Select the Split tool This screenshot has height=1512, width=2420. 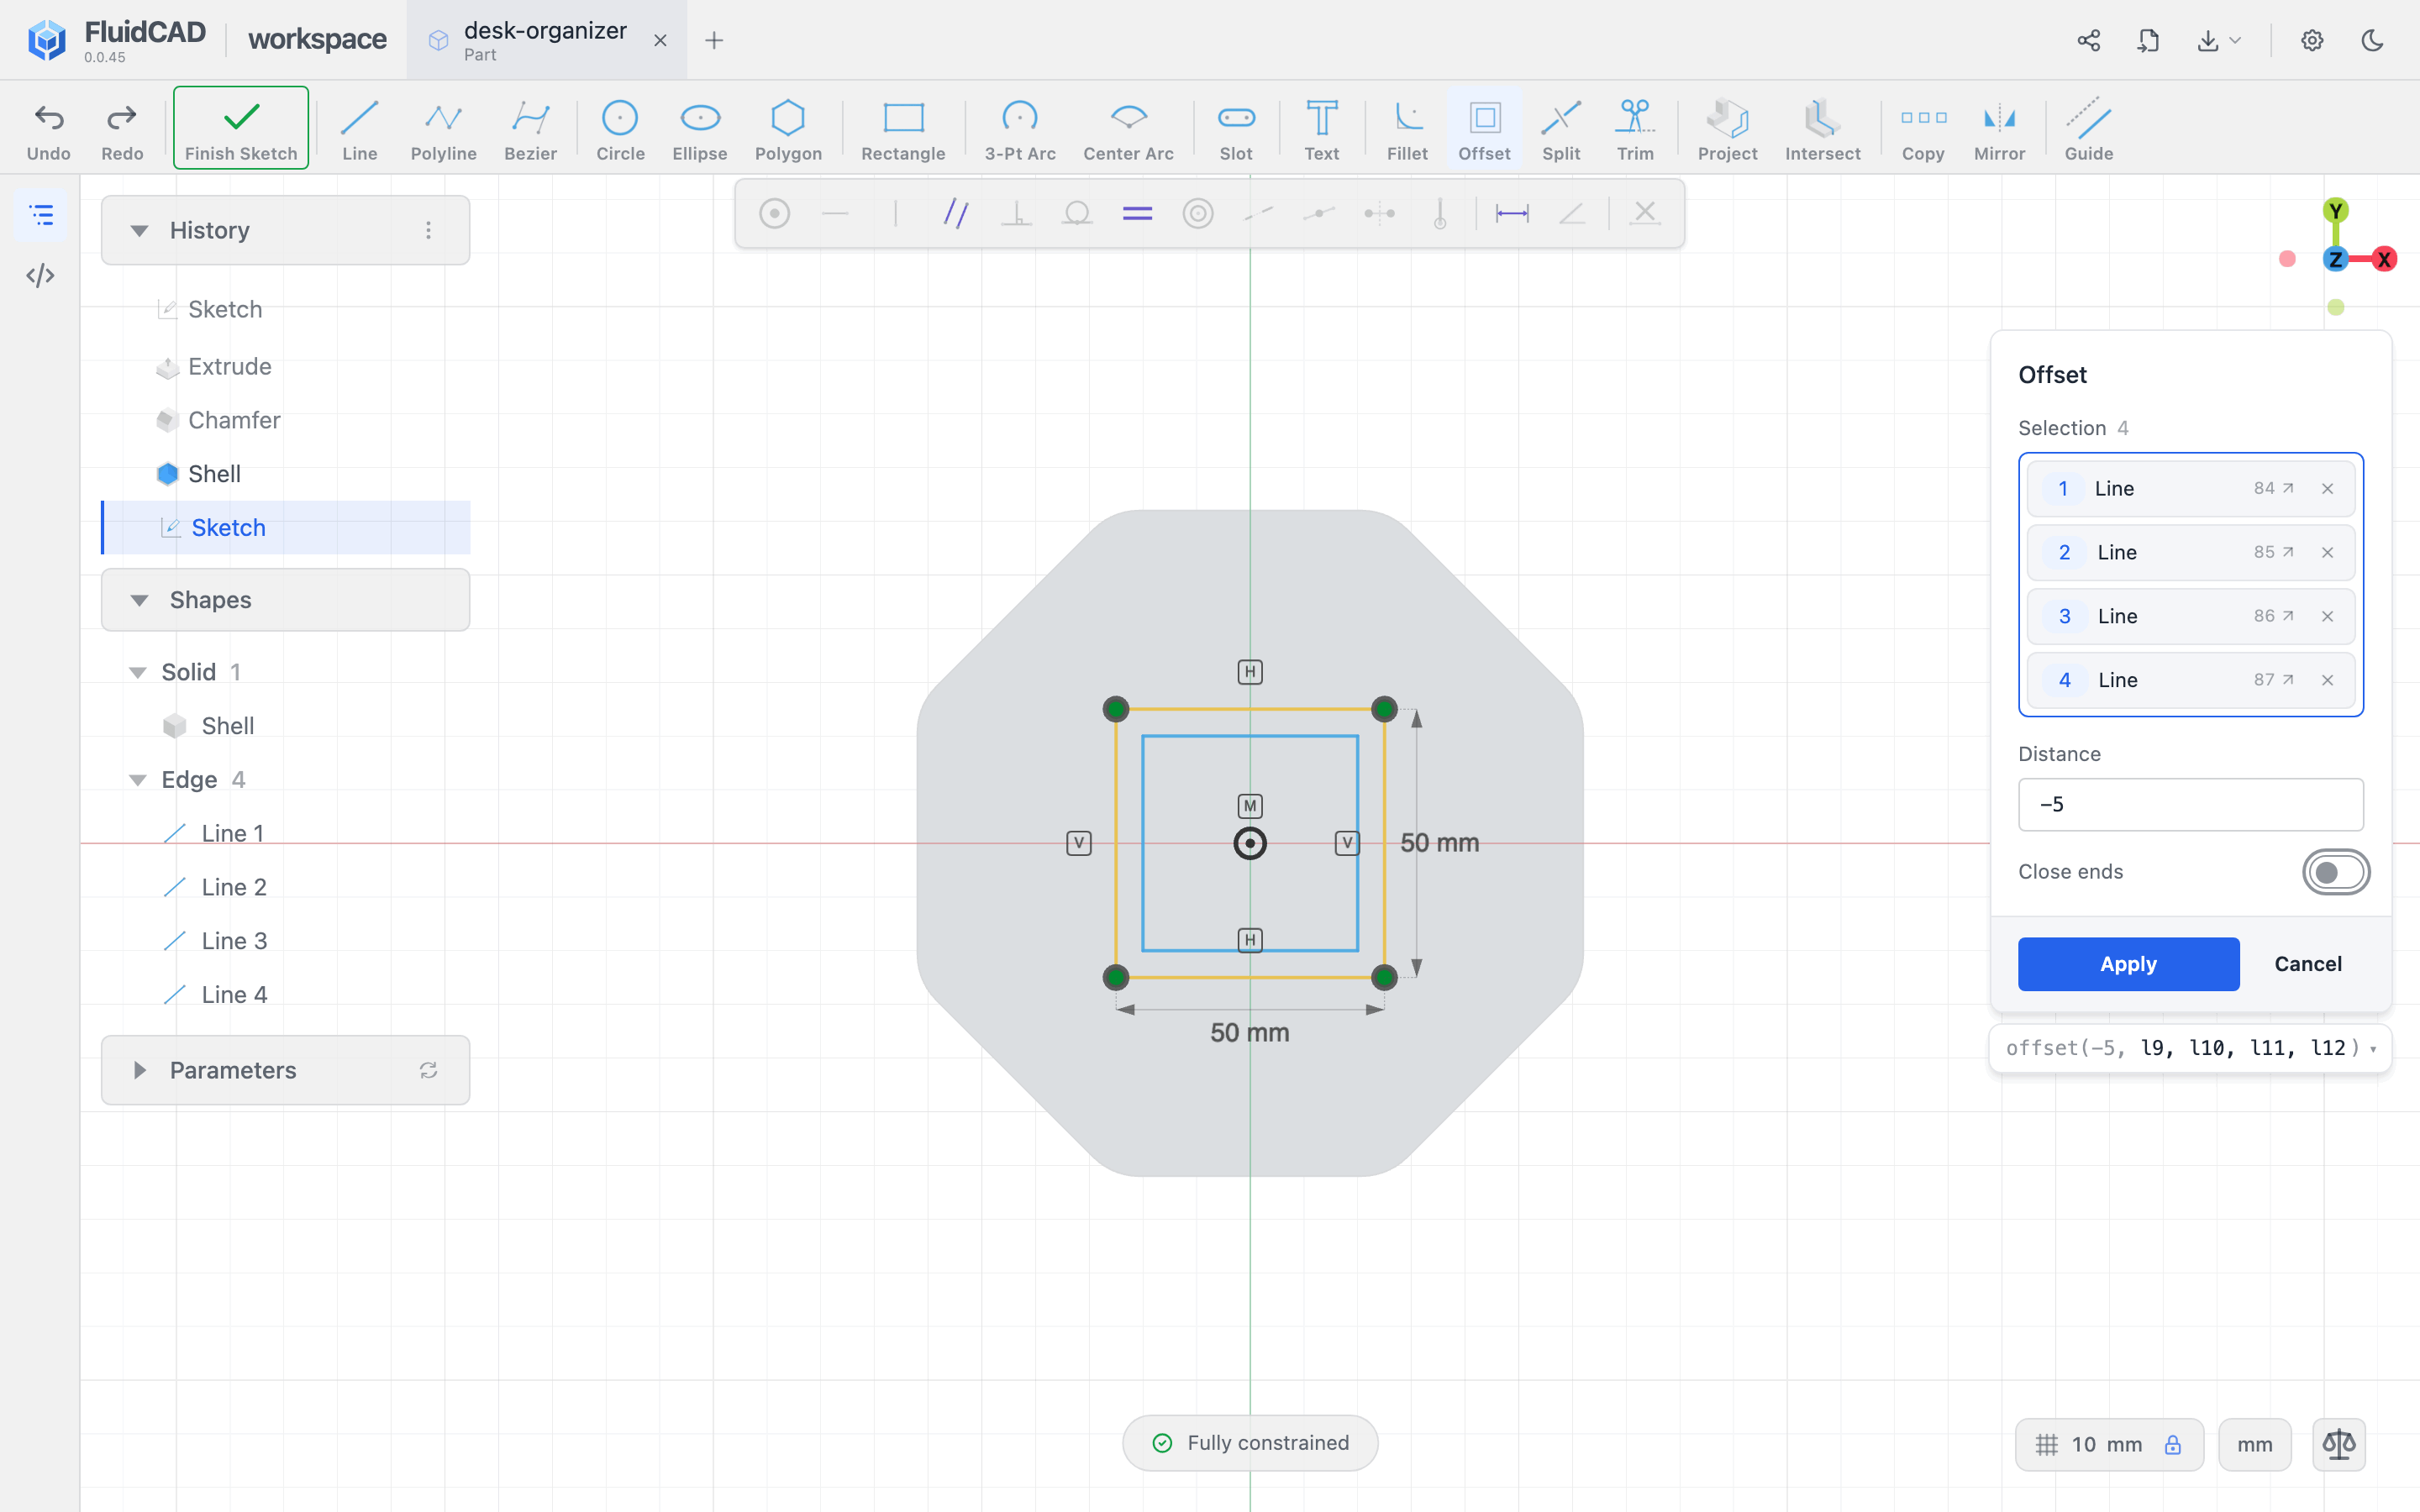click(x=1561, y=130)
